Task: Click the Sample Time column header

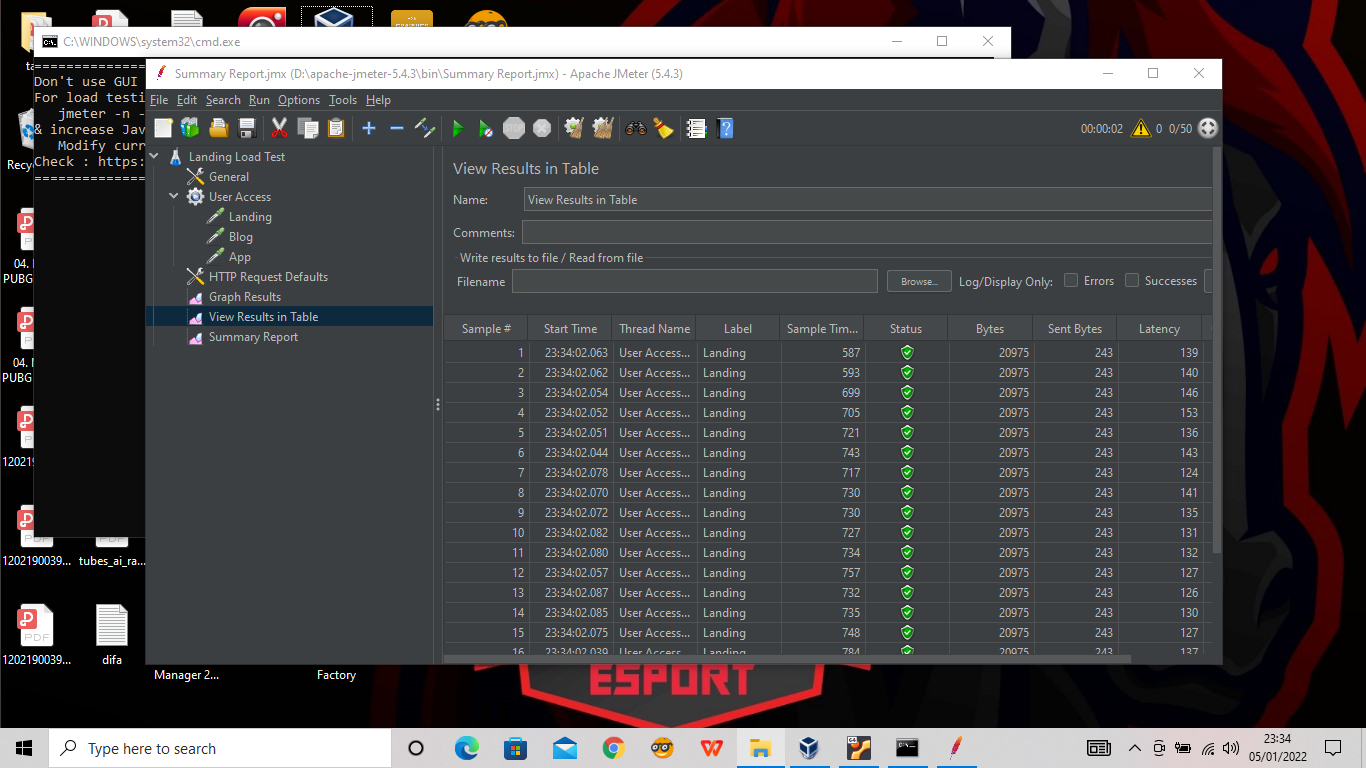Action: (822, 329)
